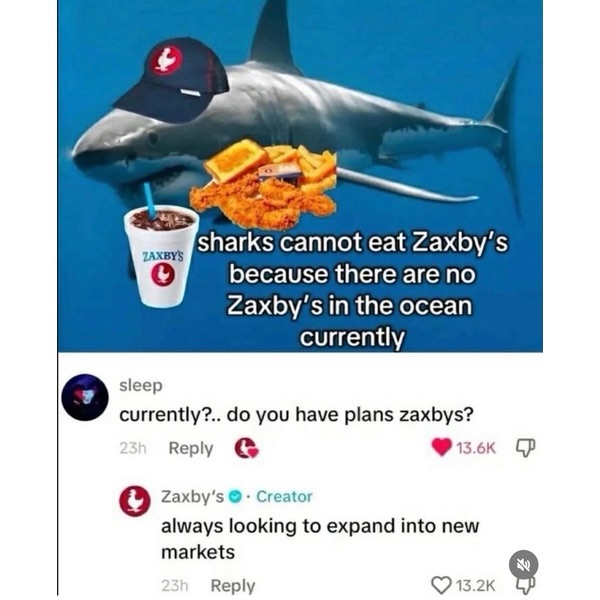Image resolution: width=600 pixels, height=600 pixels.
Task: Reply to sleep's comment
Action: pyautogui.click(x=191, y=448)
